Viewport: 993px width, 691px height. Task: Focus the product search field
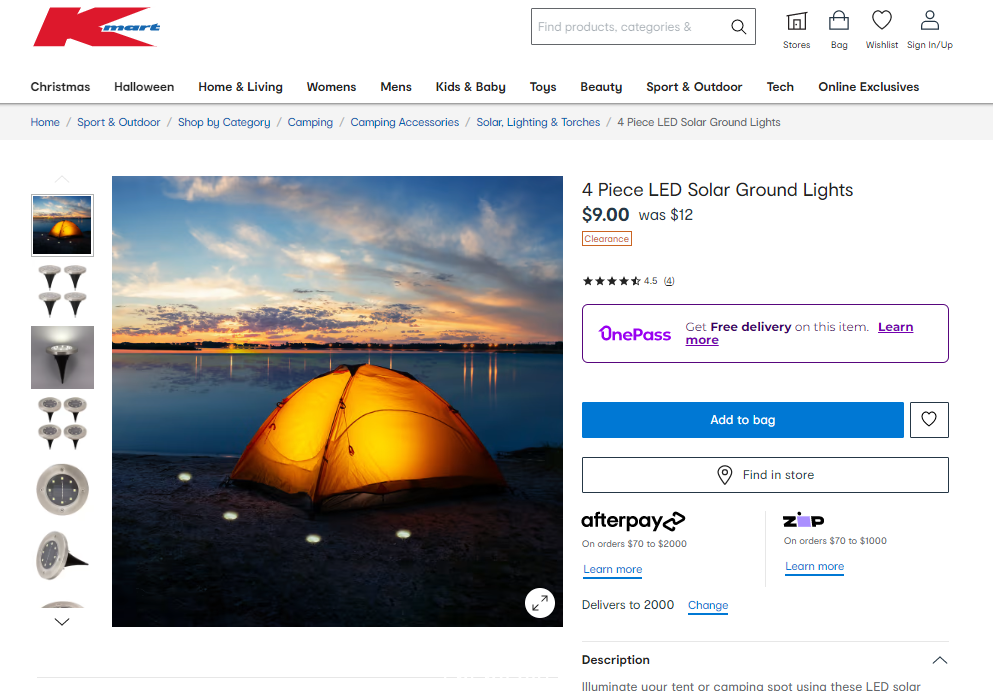(x=630, y=27)
